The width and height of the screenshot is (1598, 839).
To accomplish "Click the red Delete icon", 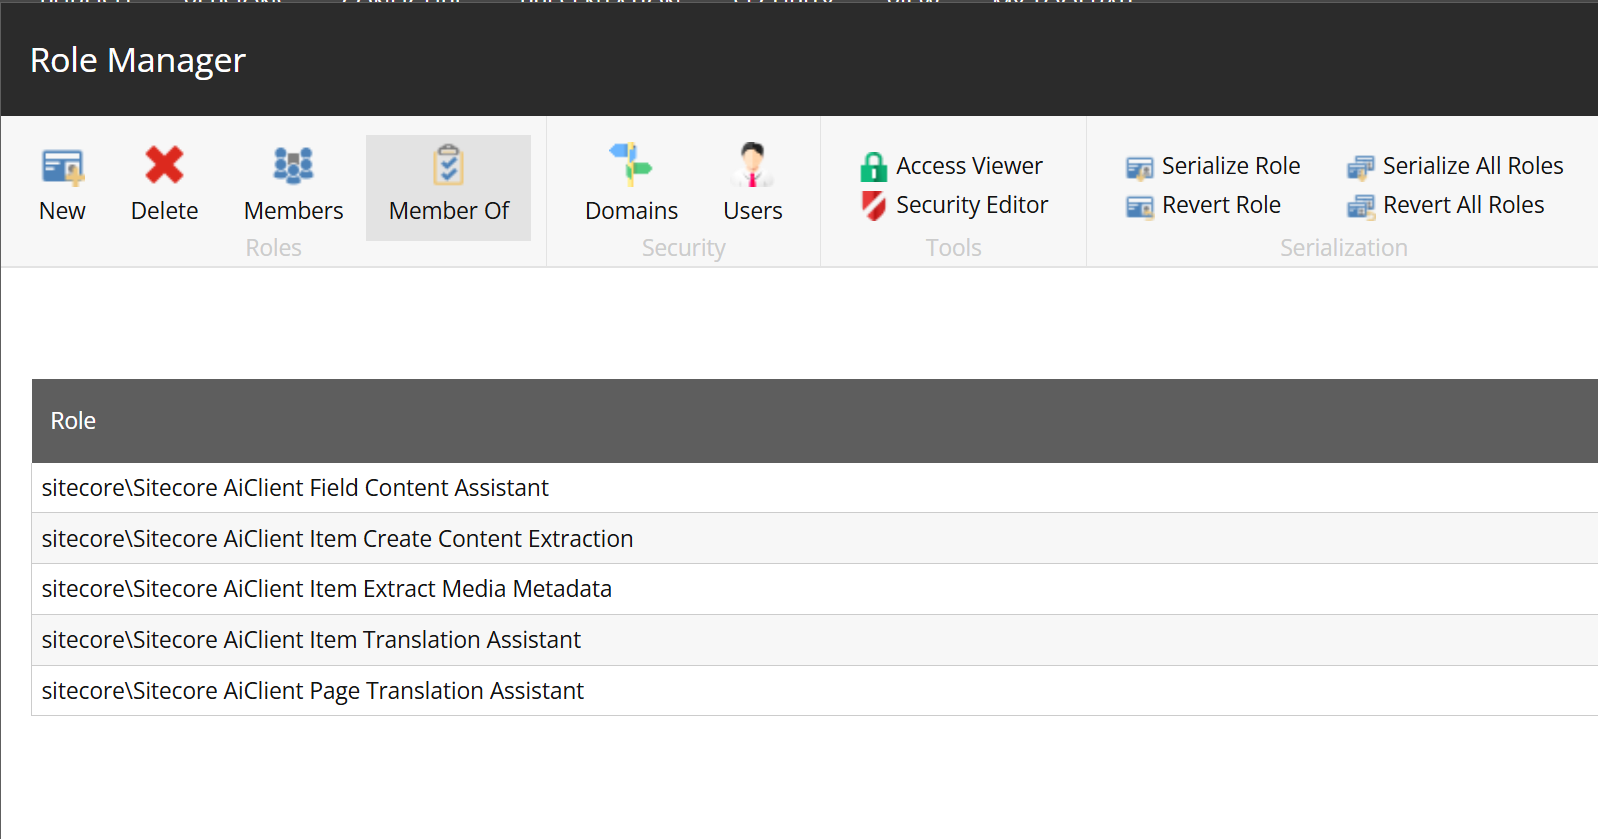I will [164, 166].
